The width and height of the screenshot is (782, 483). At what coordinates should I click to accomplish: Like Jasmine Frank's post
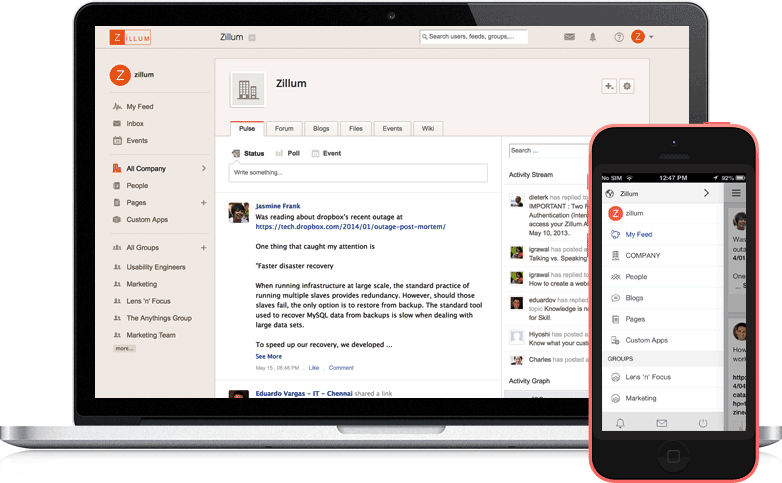click(314, 368)
